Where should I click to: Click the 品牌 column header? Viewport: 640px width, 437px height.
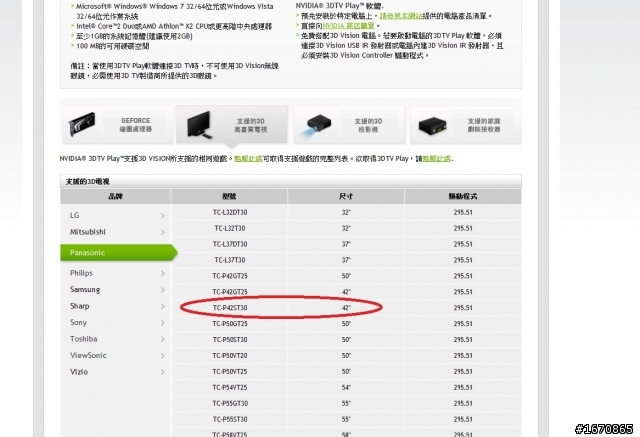click(x=116, y=196)
